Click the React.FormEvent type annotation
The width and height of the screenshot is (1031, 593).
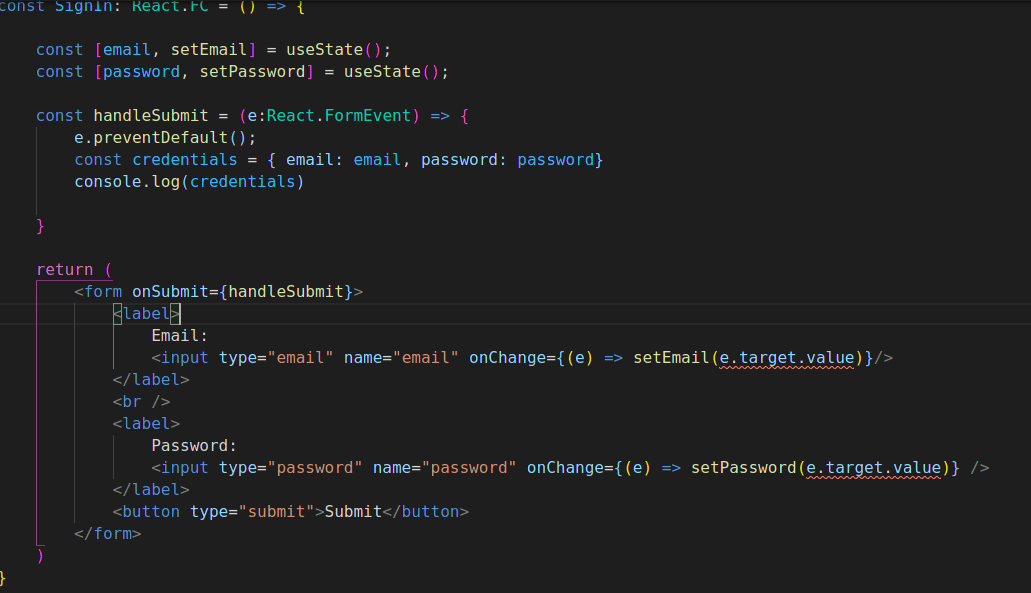(x=339, y=116)
